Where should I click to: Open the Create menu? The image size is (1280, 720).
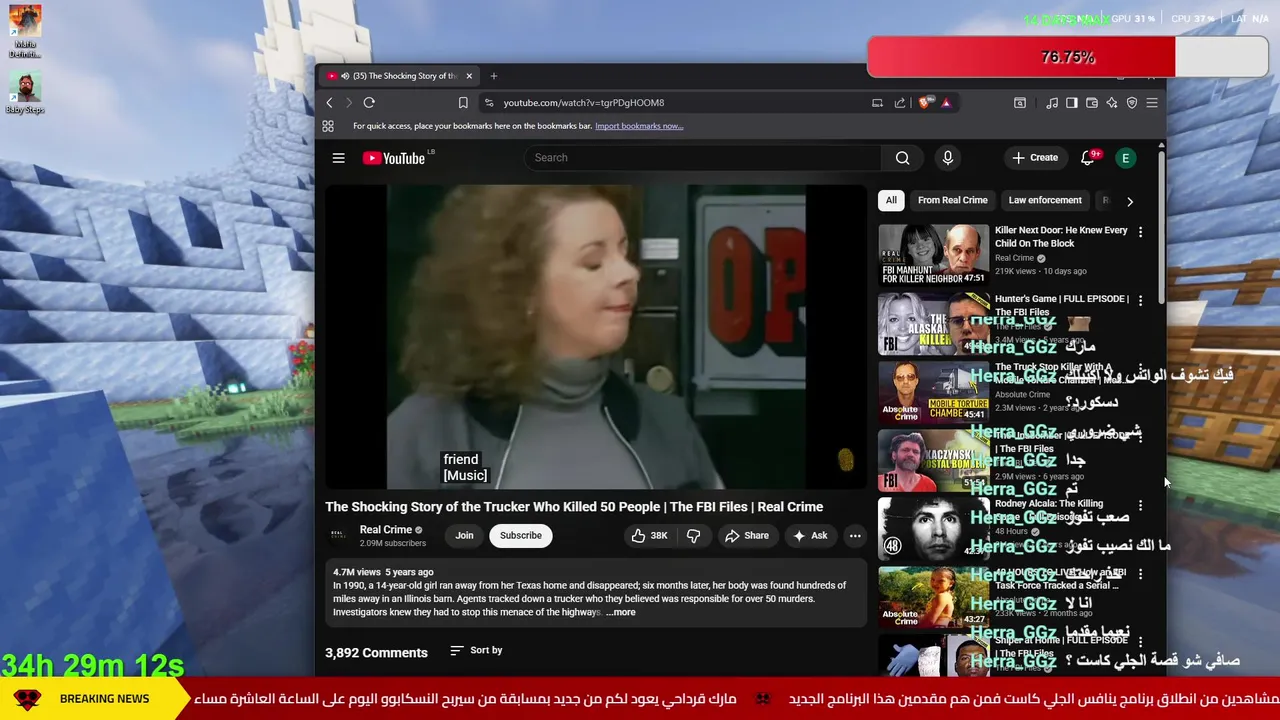tap(1035, 158)
